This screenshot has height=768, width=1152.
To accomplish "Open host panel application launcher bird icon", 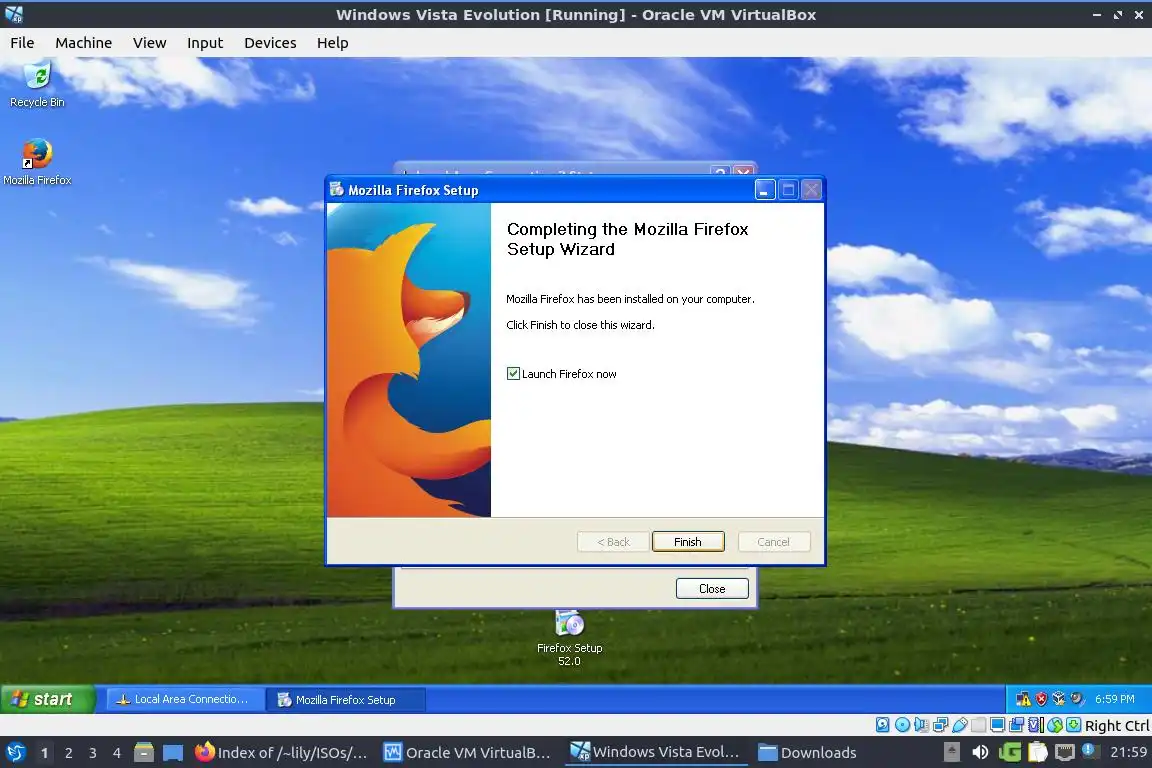I will tap(15, 753).
